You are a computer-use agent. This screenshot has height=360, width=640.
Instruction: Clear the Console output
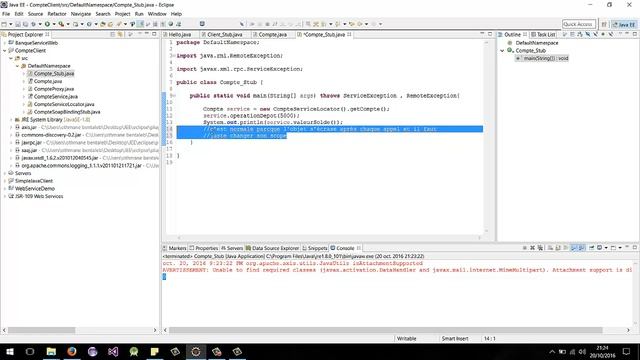click(x=550, y=248)
